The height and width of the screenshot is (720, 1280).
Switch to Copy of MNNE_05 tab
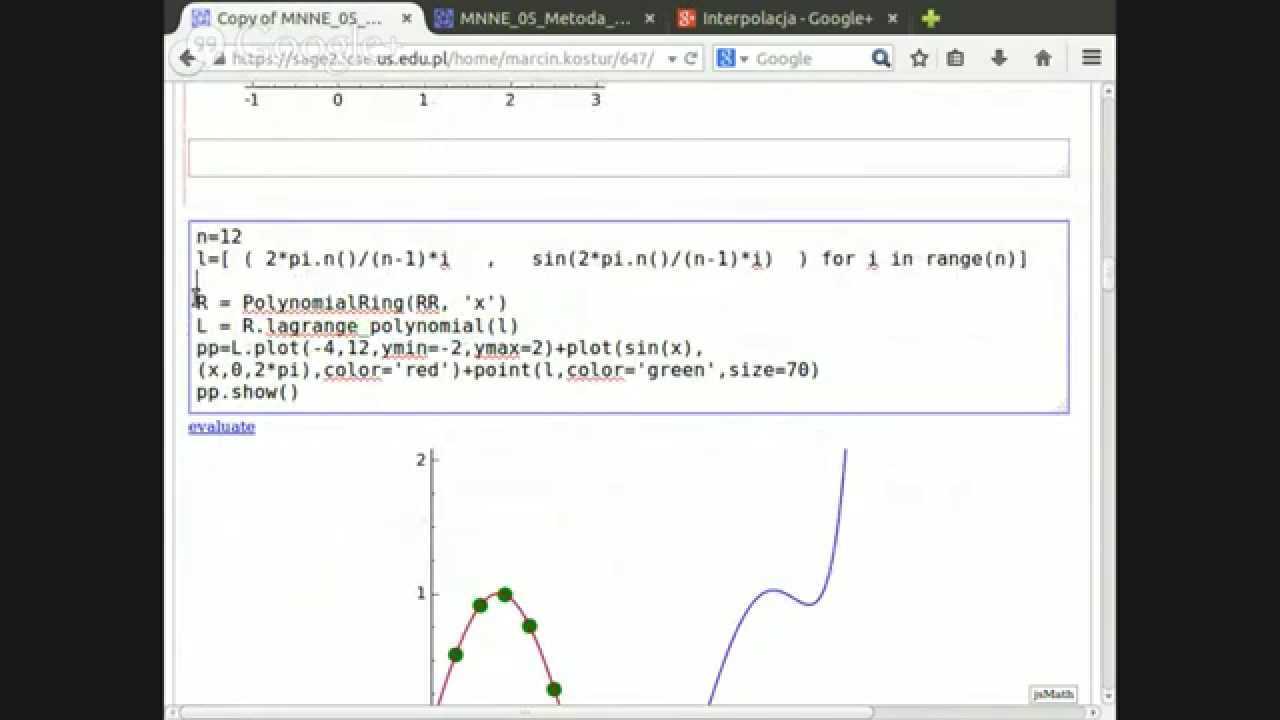click(x=300, y=18)
